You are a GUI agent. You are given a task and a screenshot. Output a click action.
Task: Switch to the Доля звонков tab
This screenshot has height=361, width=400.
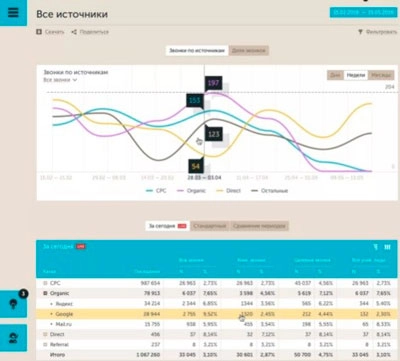[249, 51]
